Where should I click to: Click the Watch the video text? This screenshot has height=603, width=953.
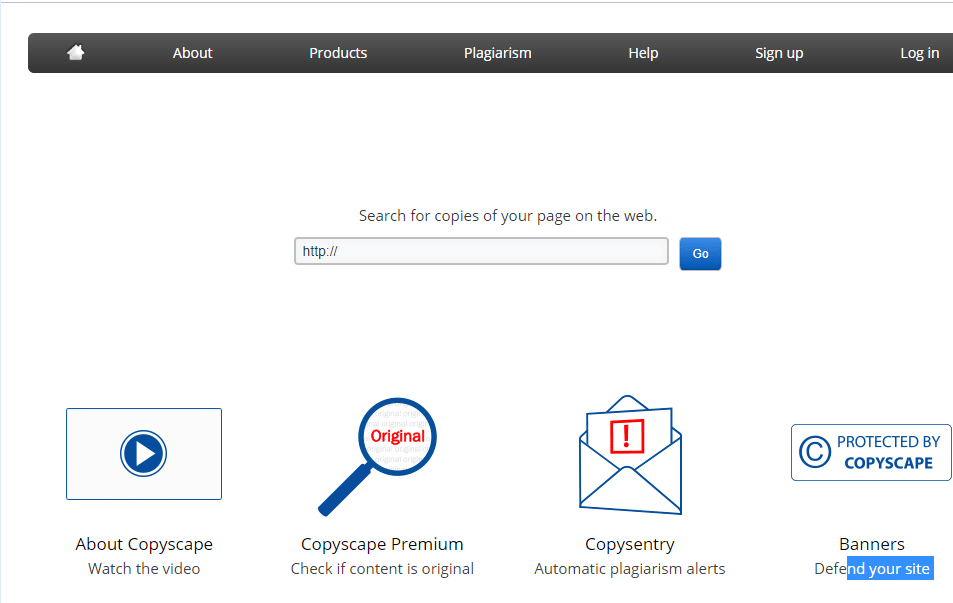point(144,569)
